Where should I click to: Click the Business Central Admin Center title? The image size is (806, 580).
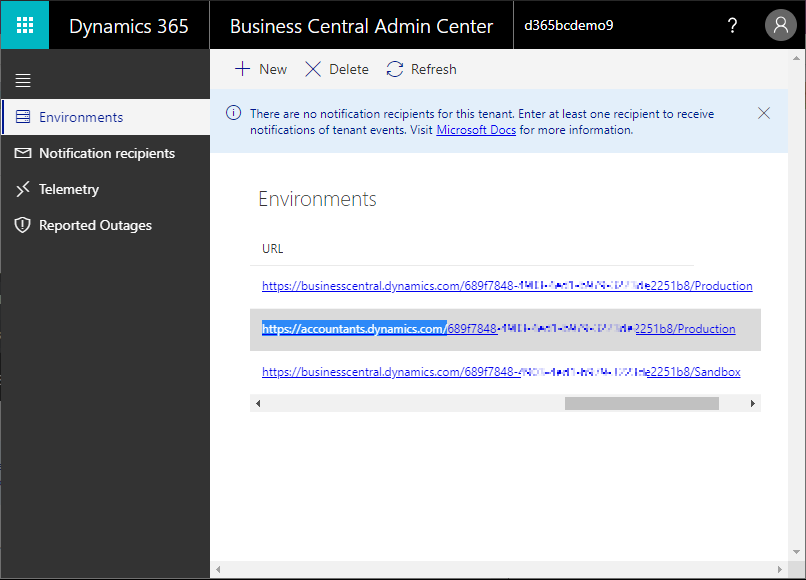coord(361,26)
